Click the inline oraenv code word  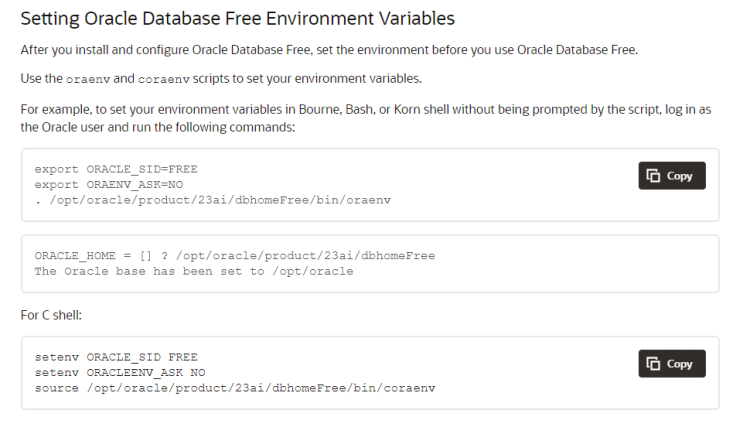tap(88, 78)
